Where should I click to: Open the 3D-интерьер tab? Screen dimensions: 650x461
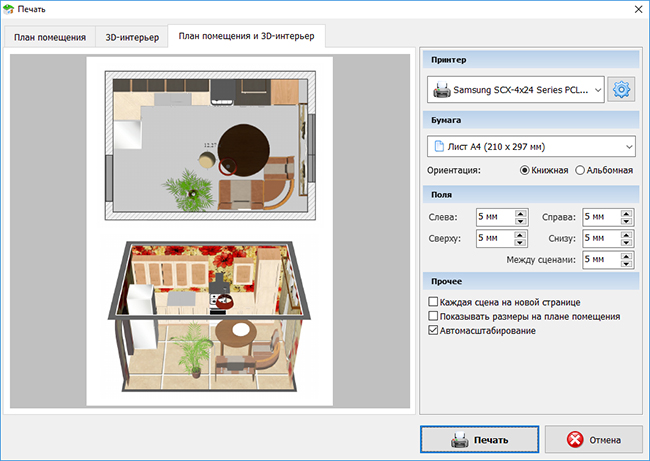pyautogui.click(x=132, y=37)
